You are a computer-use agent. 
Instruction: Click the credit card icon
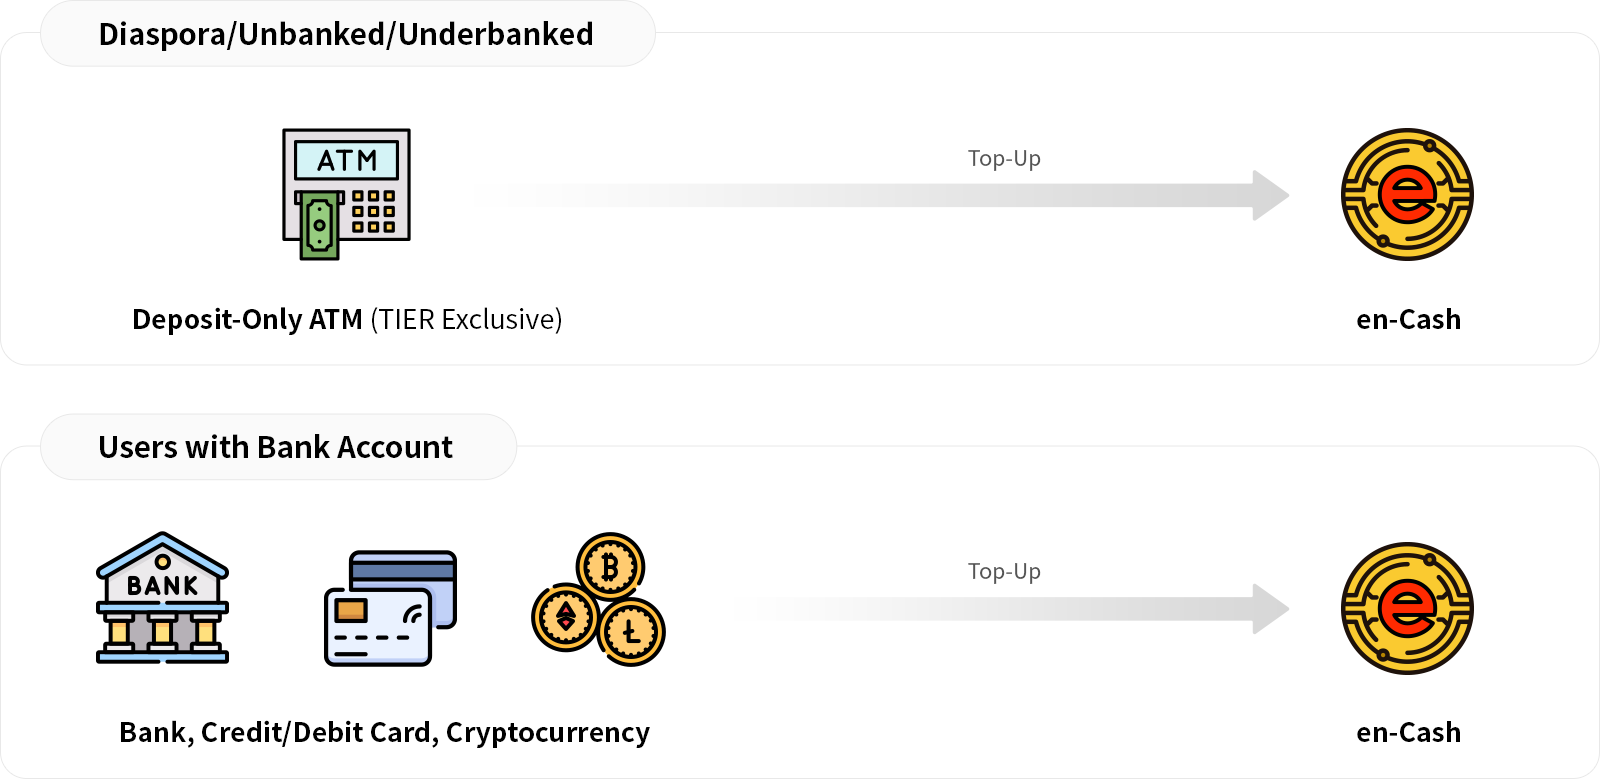click(x=390, y=608)
